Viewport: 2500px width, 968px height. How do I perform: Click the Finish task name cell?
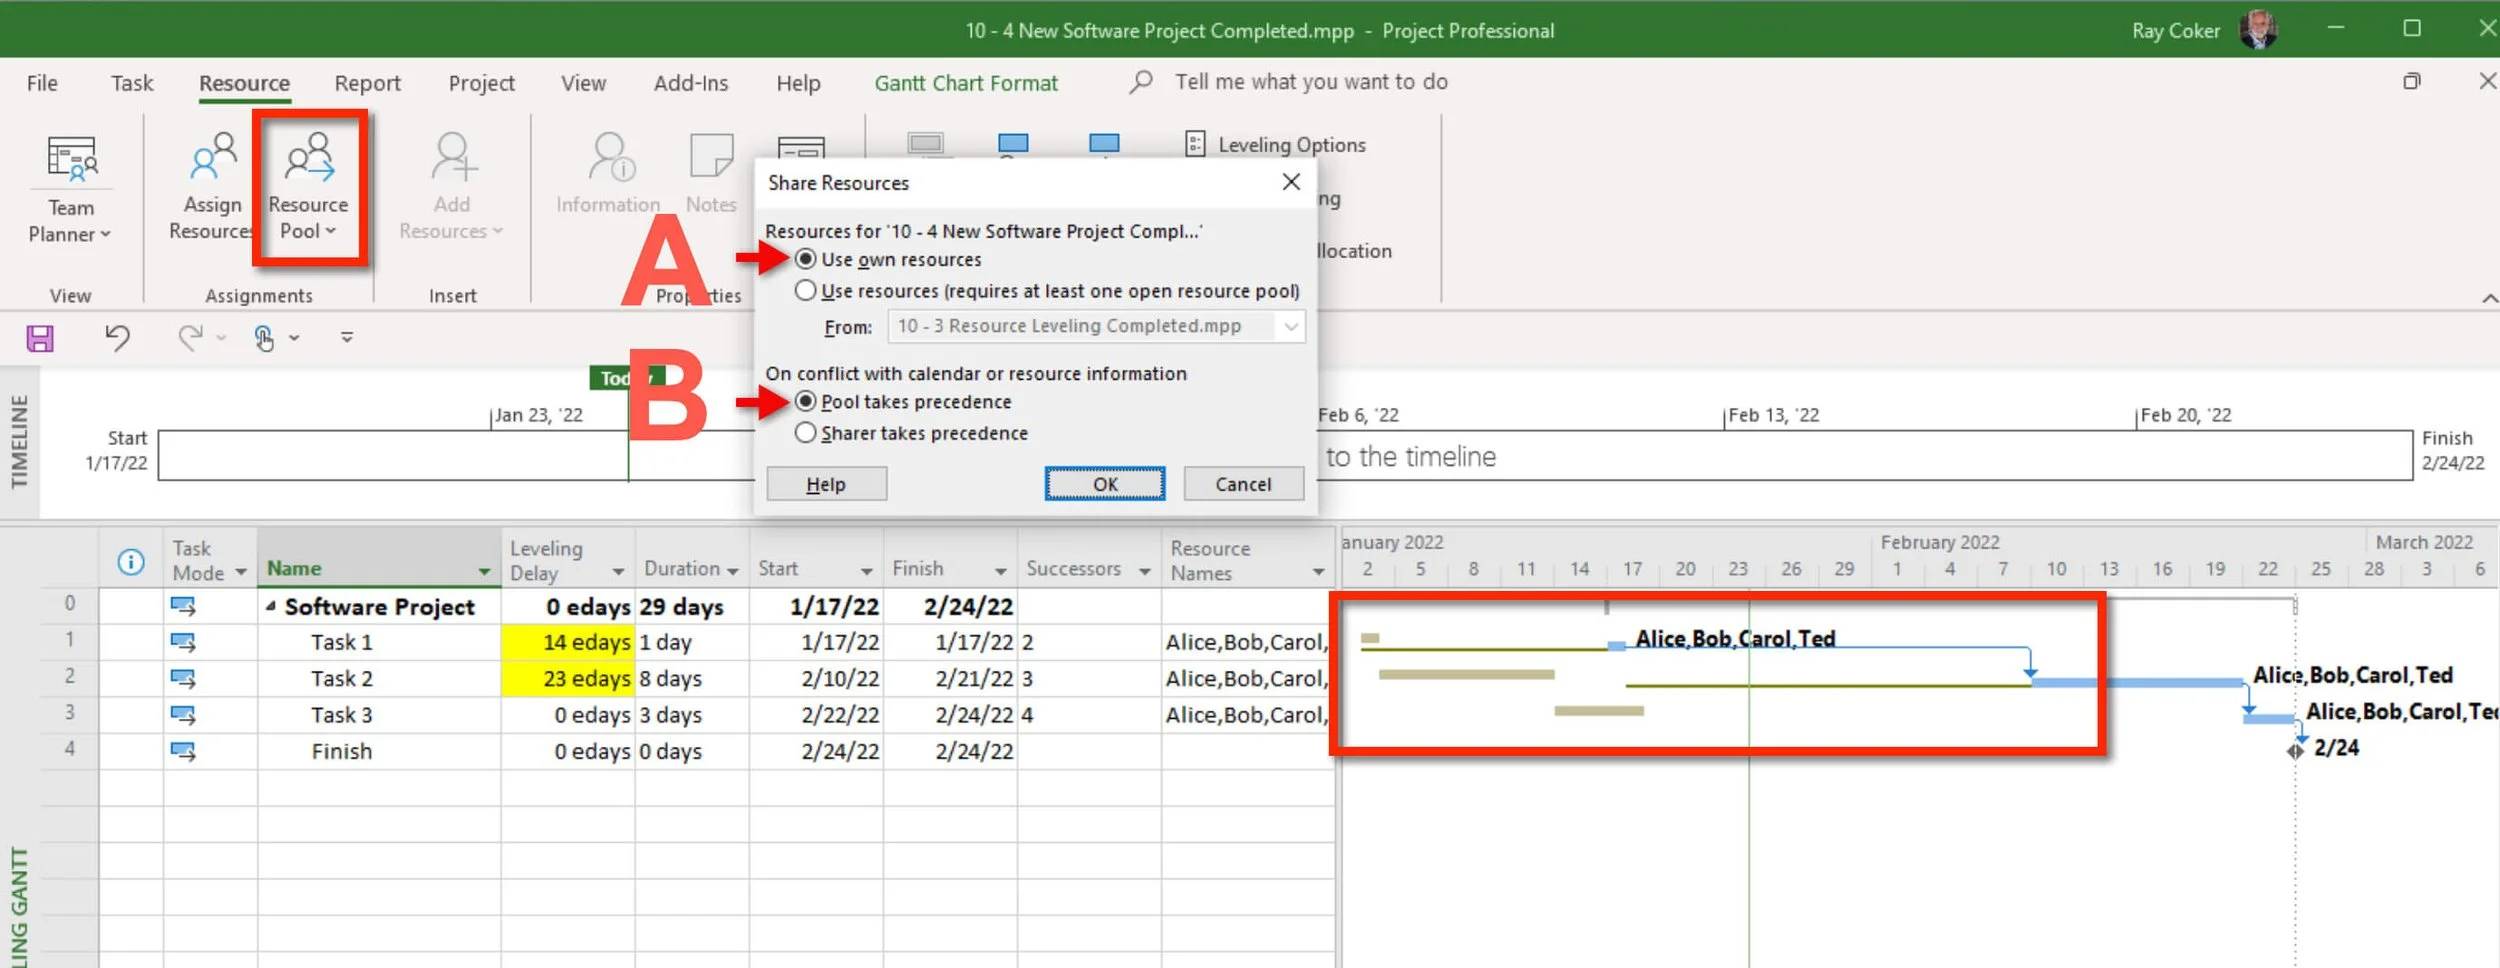(x=379, y=751)
